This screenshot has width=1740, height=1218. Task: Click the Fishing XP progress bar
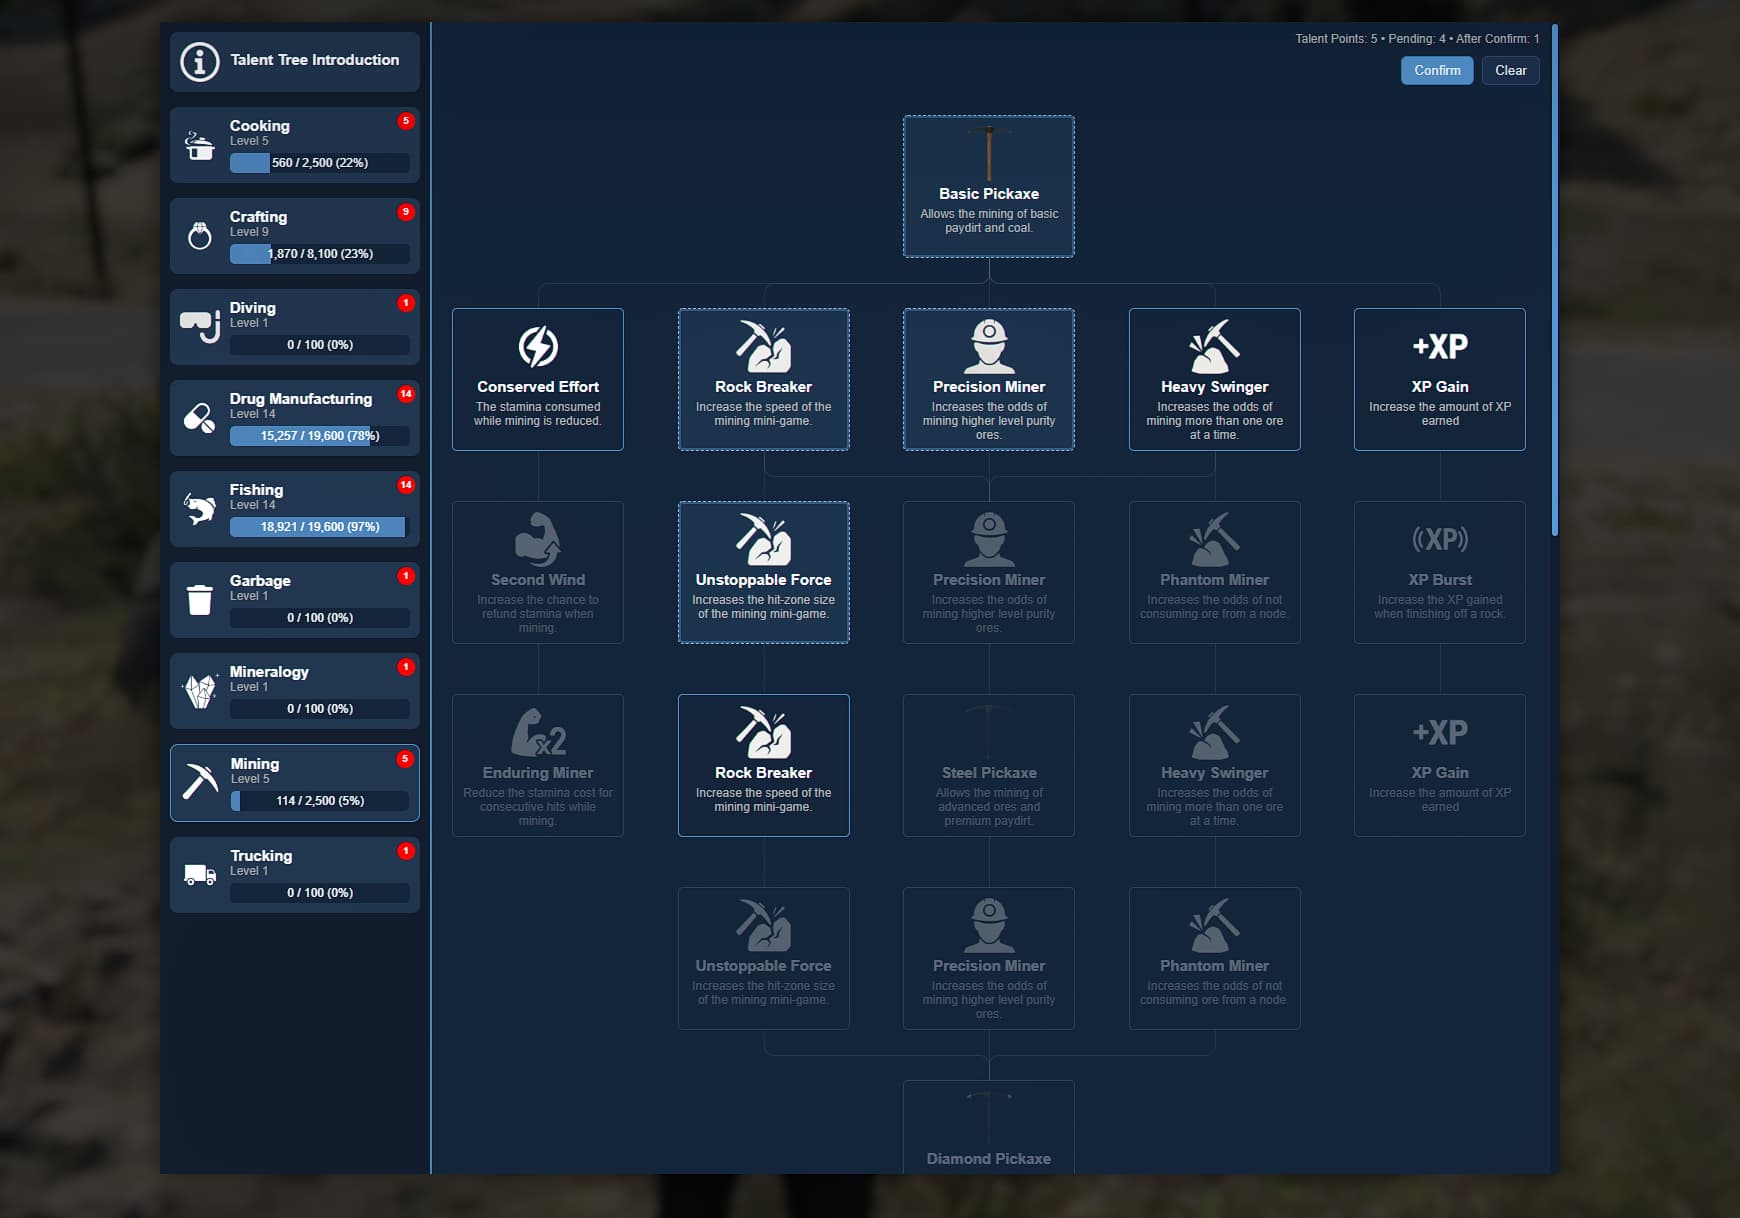pyautogui.click(x=320, y=527)
